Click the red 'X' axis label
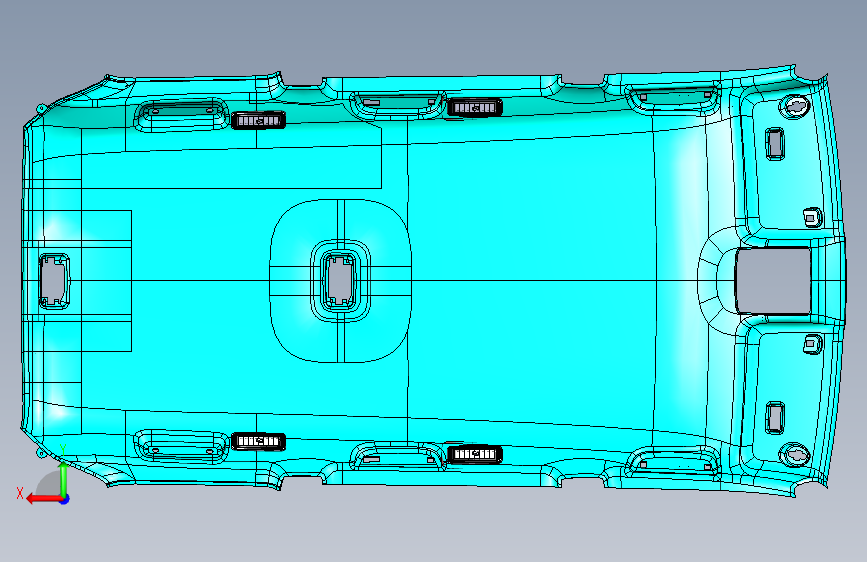The width and height of the screenshot is (867, 562). (20, 493)
